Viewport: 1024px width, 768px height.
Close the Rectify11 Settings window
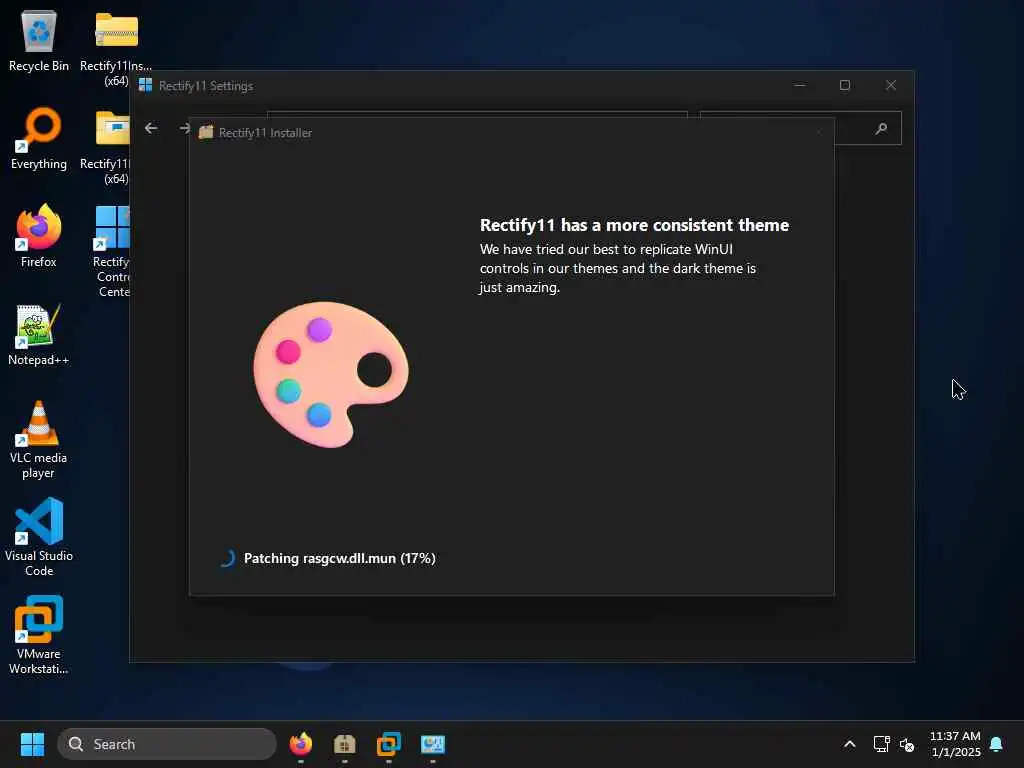pos(891,86)
